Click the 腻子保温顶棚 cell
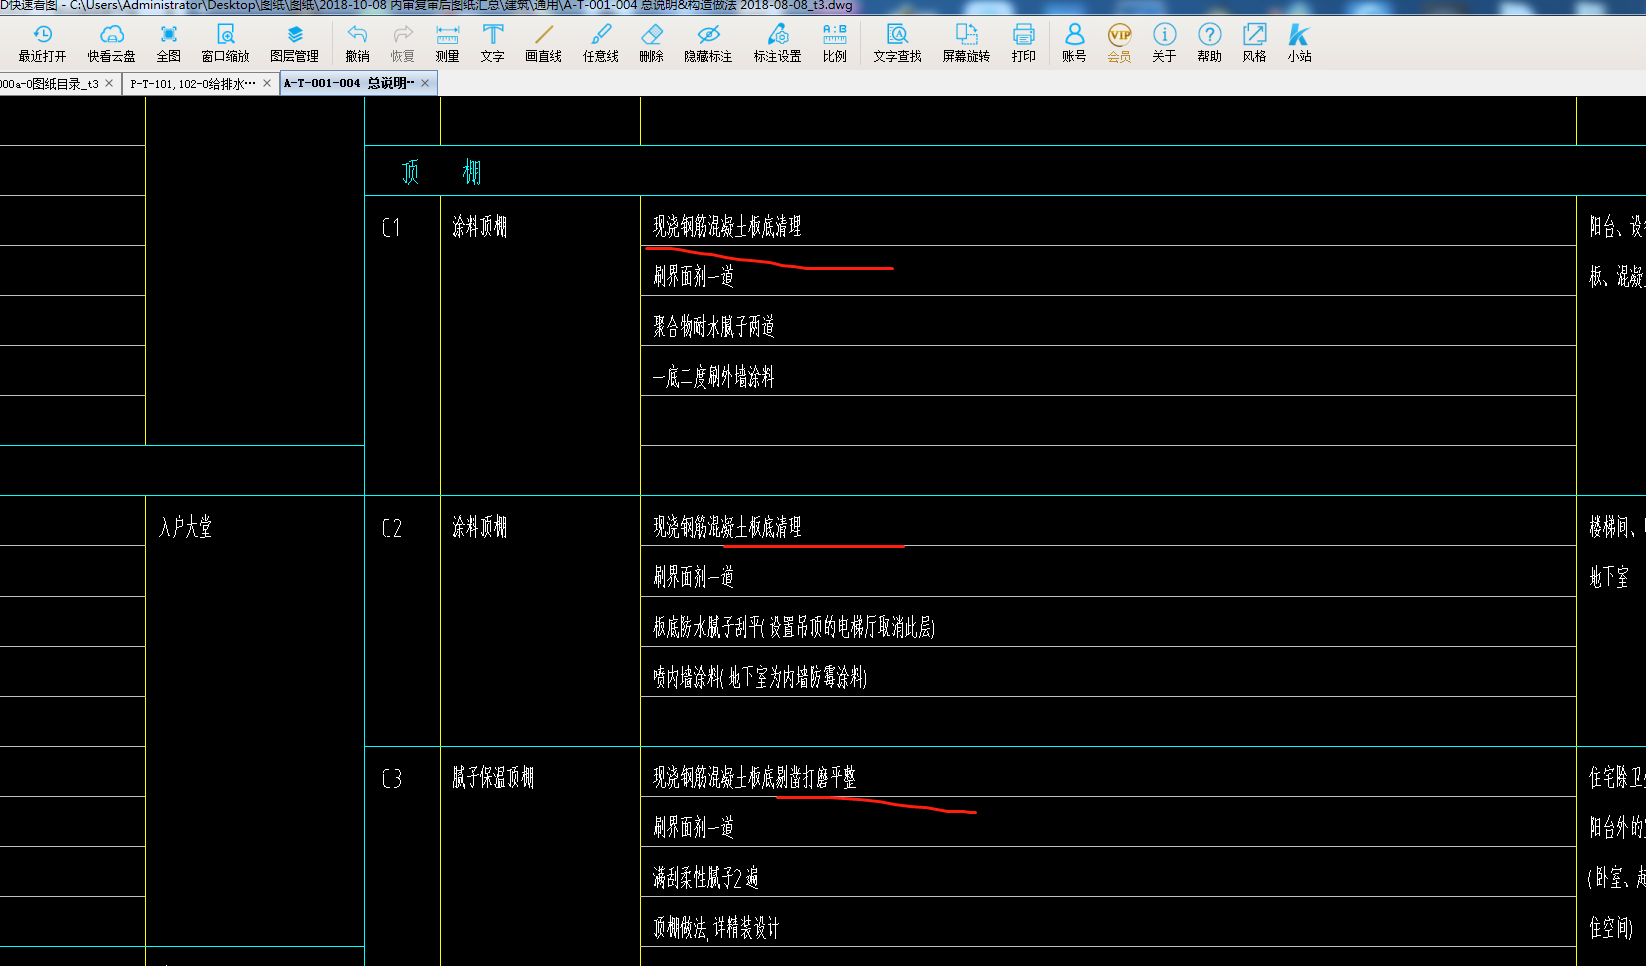1646x966 pixels. [493, 777]
